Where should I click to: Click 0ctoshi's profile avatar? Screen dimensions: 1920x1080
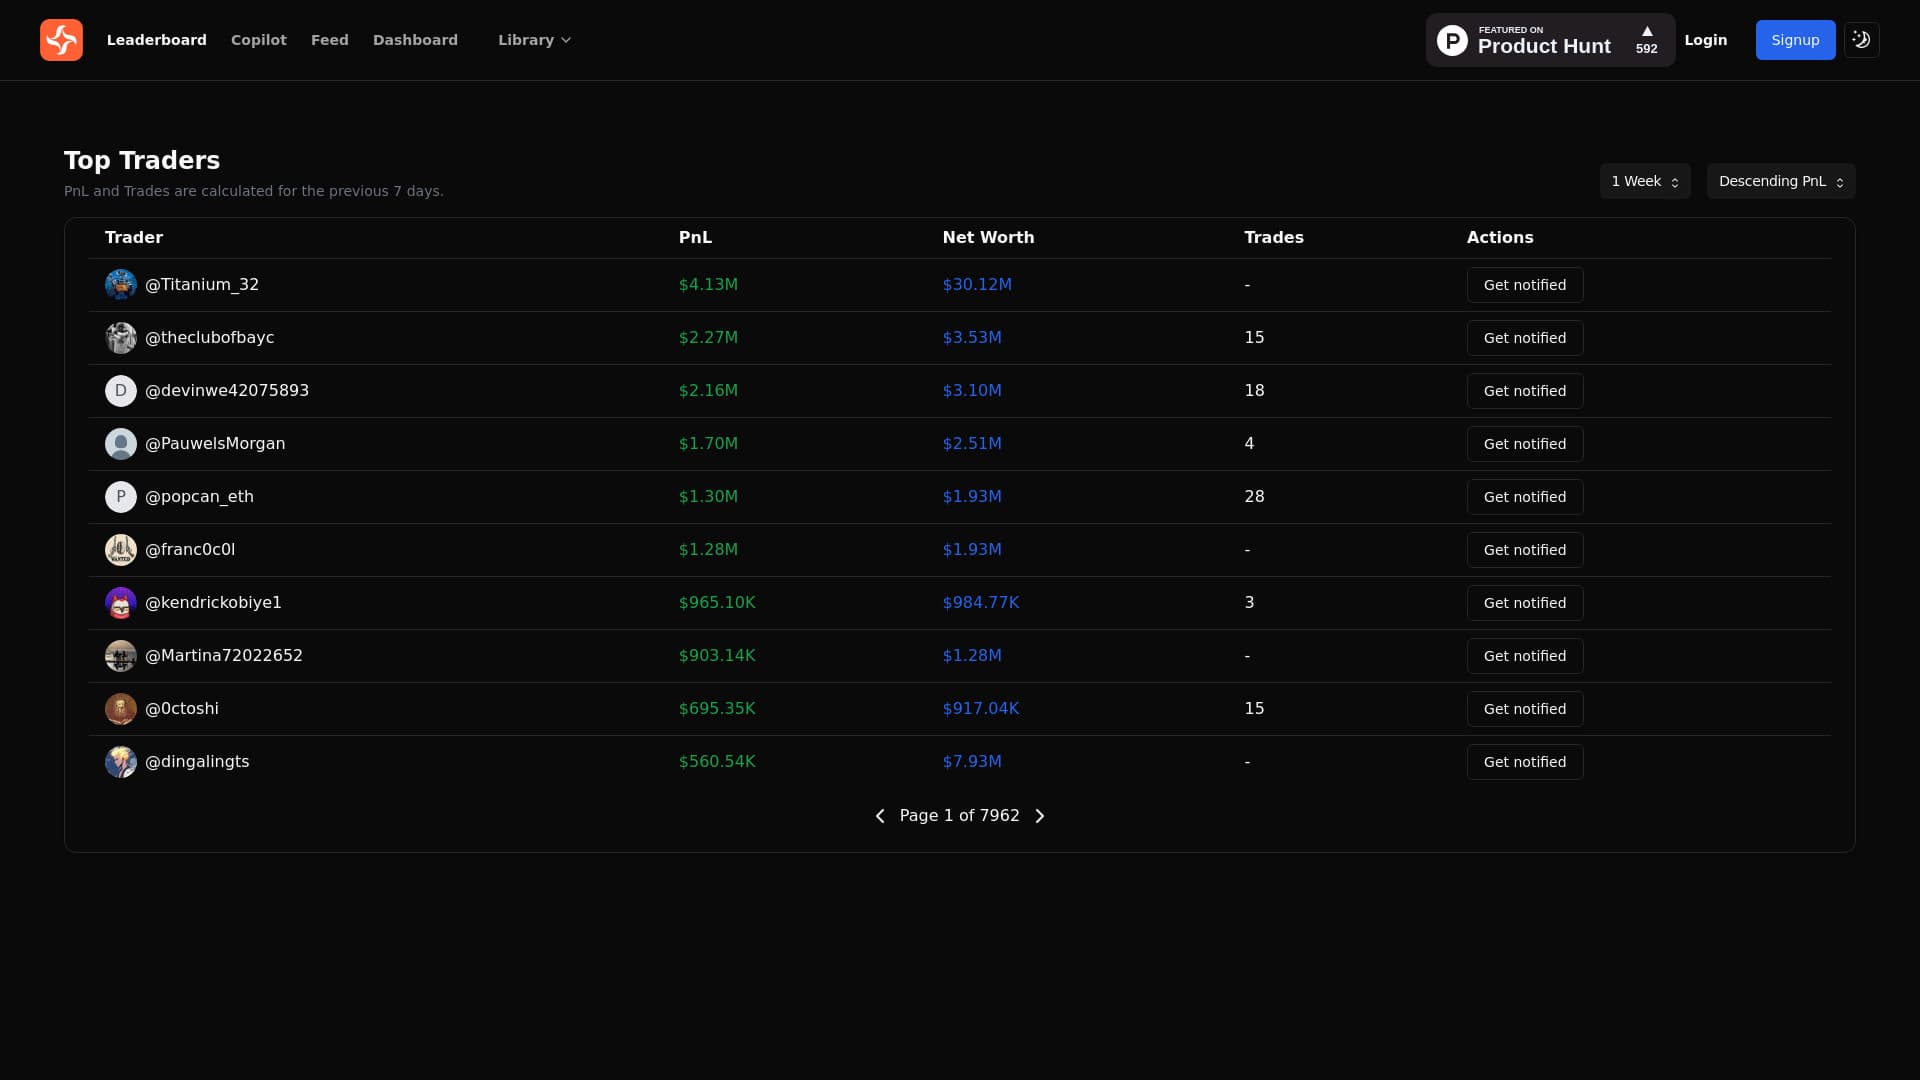click(x=121, y=709)
